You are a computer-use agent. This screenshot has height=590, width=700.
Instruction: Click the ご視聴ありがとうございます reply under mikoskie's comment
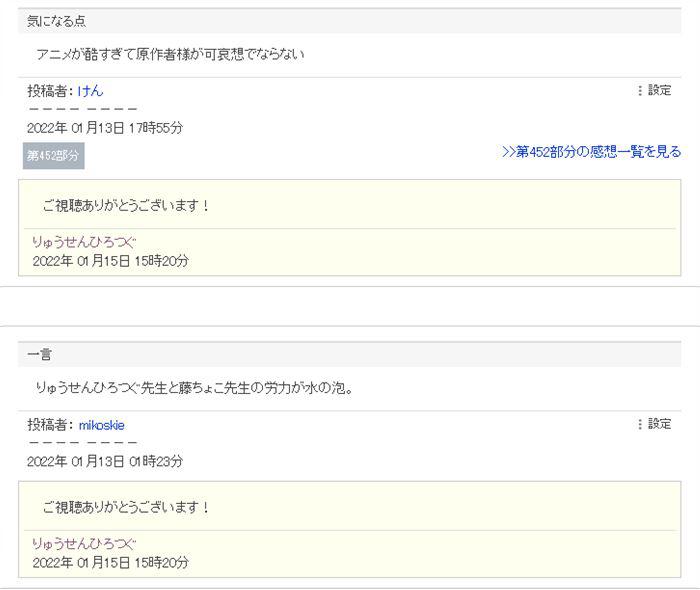coord(127,508)
